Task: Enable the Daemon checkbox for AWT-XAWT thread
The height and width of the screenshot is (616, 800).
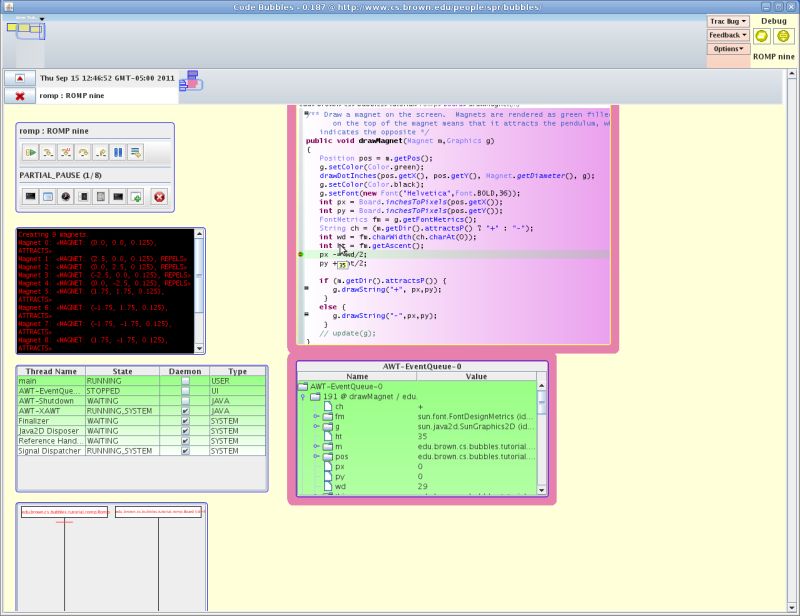Action: pos(186,408)
